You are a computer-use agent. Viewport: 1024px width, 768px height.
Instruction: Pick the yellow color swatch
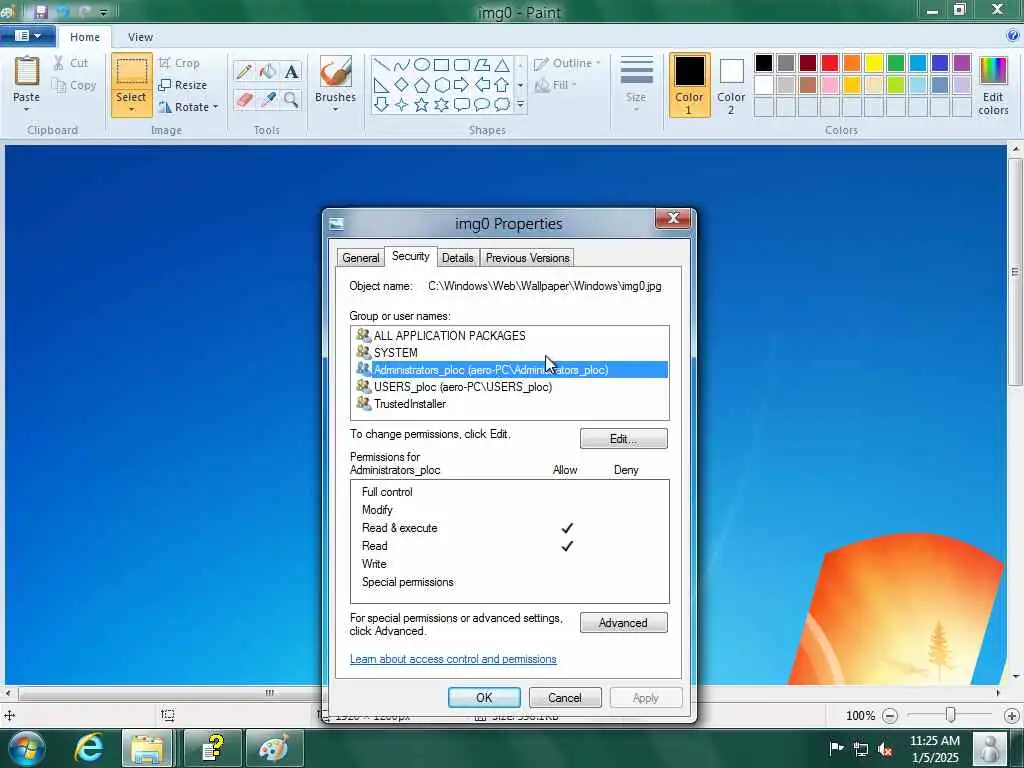874,63
